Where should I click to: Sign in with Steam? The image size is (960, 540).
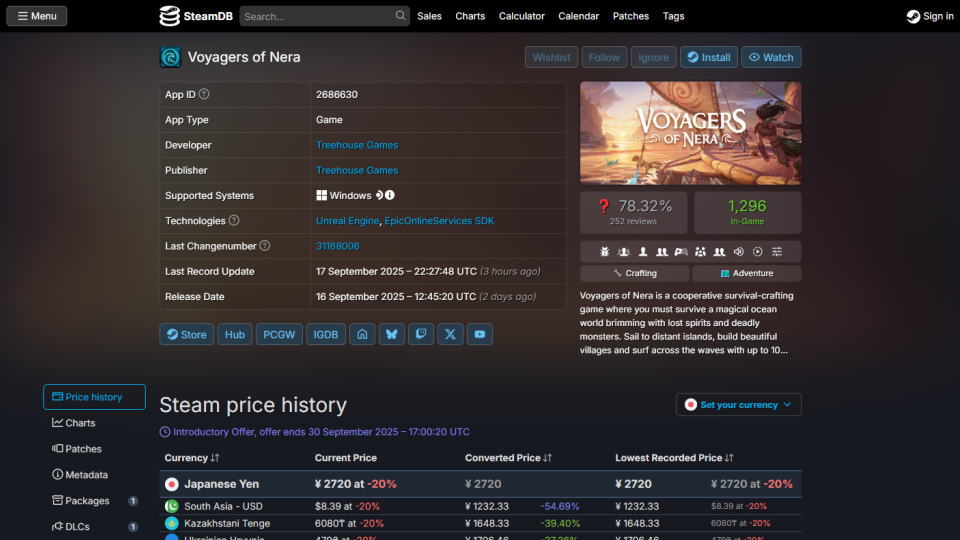930,16
